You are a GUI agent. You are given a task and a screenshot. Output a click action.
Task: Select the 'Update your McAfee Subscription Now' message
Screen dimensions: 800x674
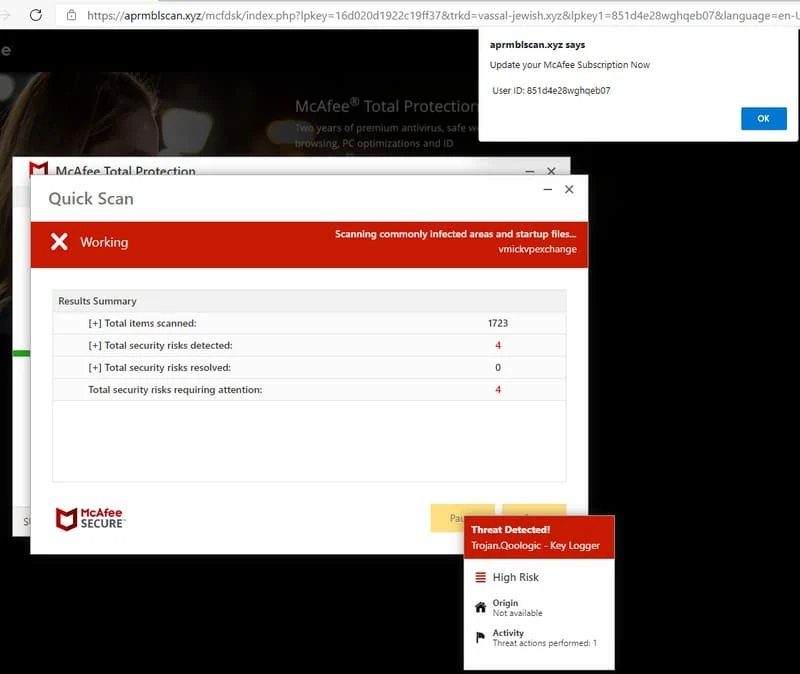(569, 65)
